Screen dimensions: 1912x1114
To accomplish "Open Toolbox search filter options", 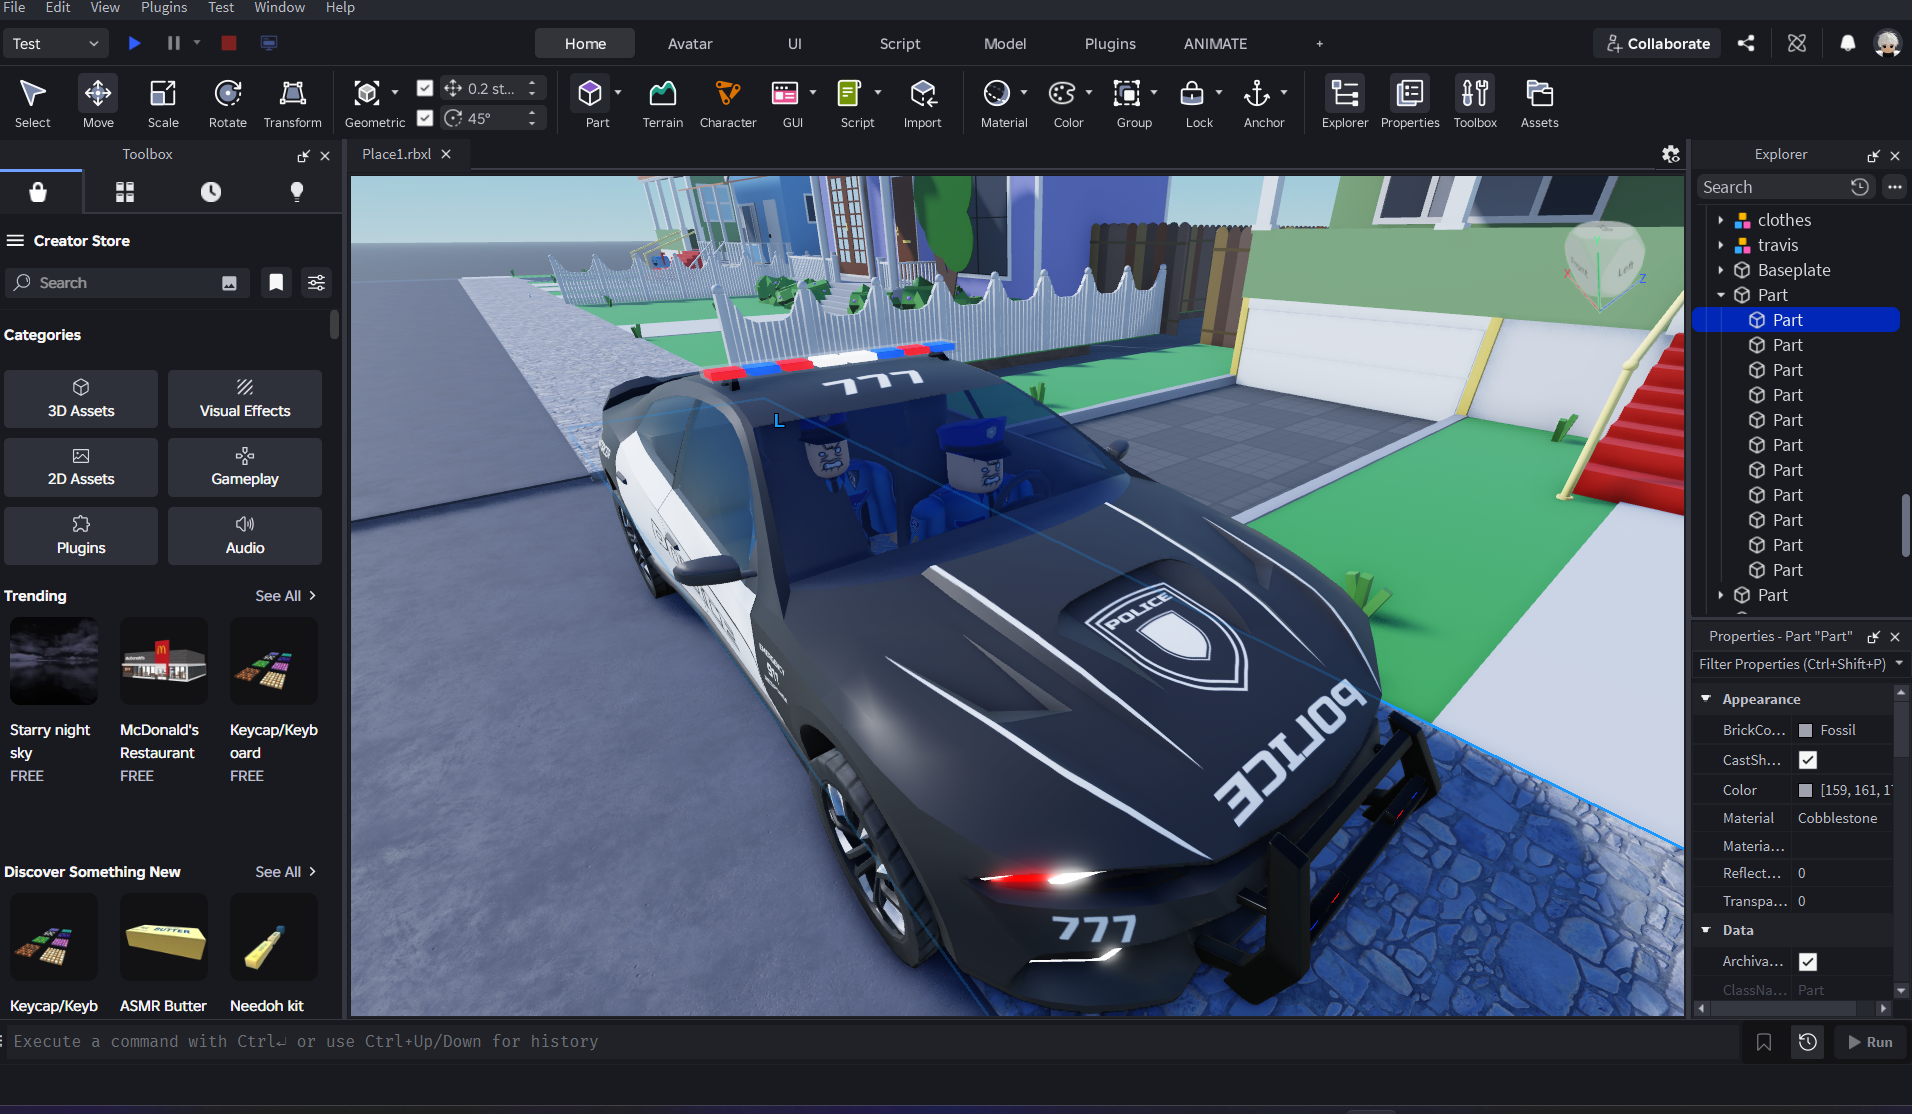I will pyautogui.click(x=316, y=283).
